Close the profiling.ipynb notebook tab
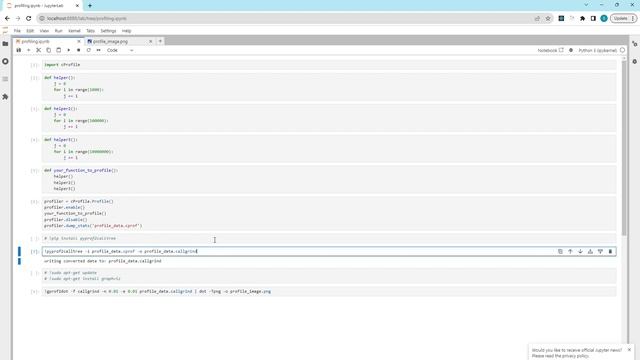 pyautogui.click(x=79, y=42)
